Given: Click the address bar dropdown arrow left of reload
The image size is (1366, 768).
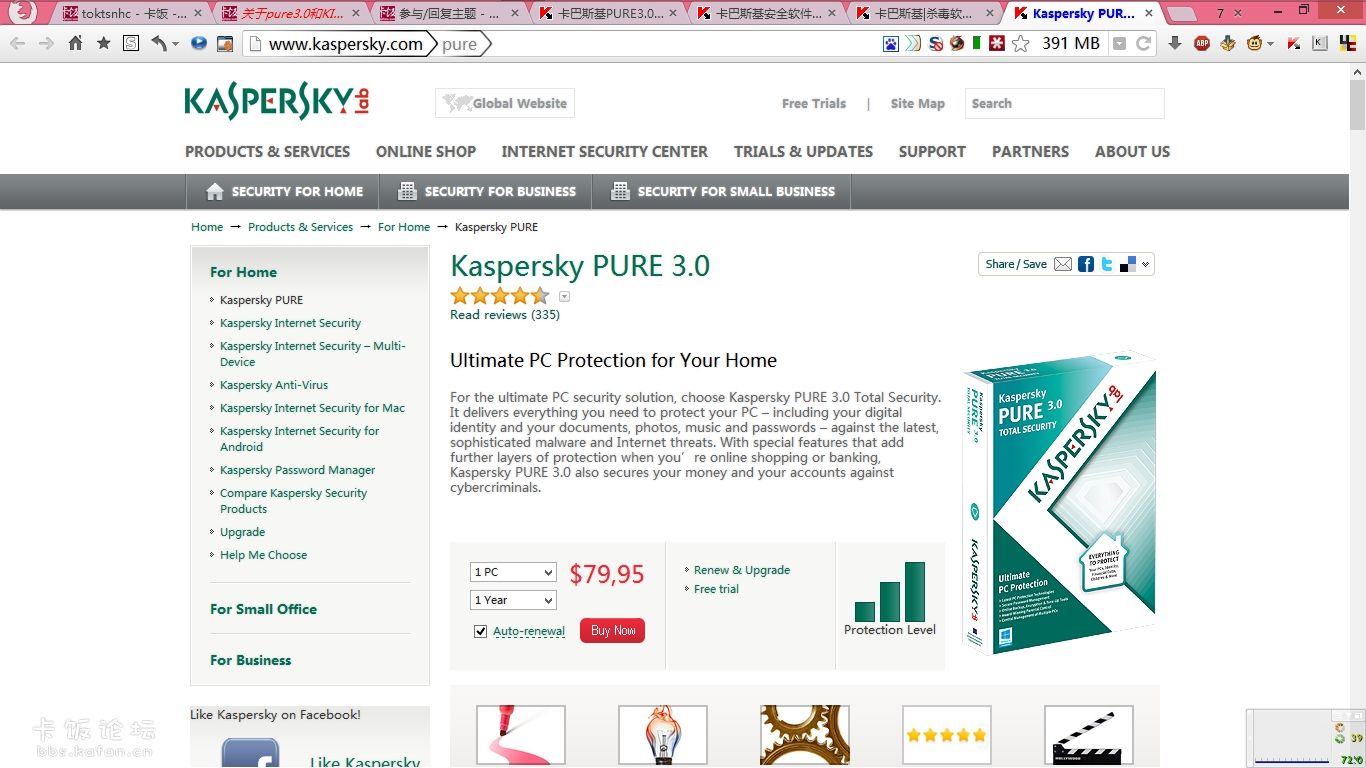Looking at the screenshot, I should click(x=1119, y=44).
